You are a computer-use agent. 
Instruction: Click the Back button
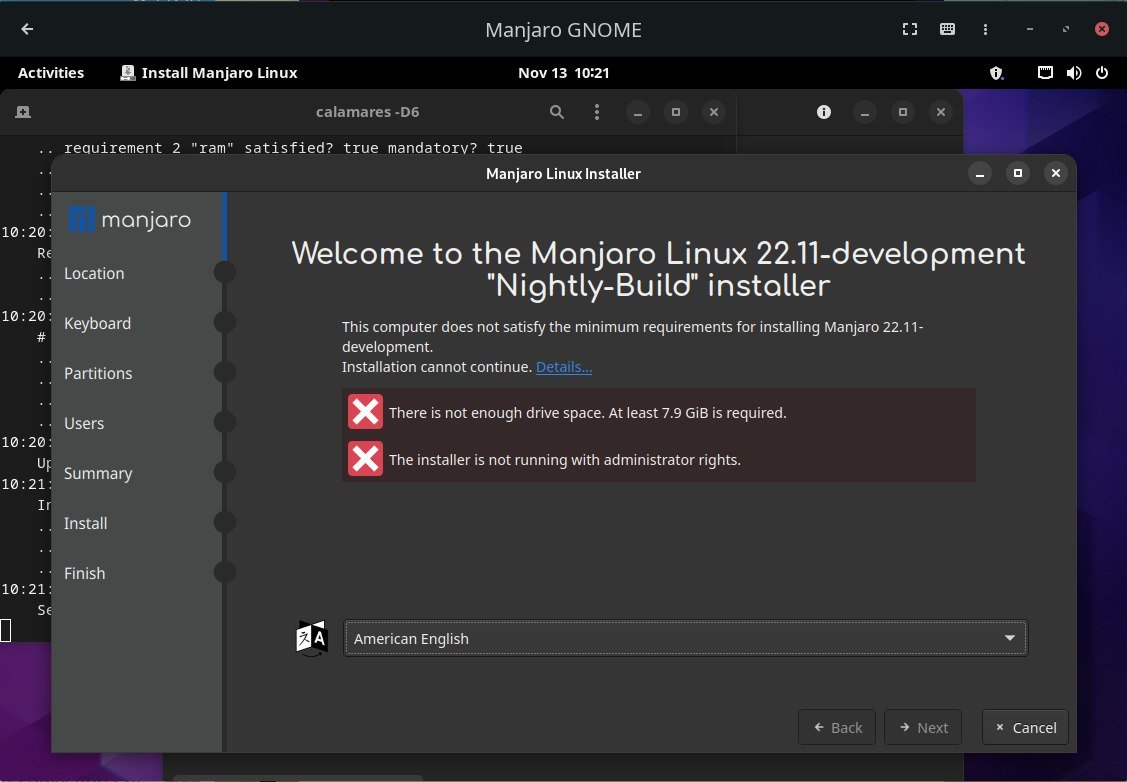point(837,727)
